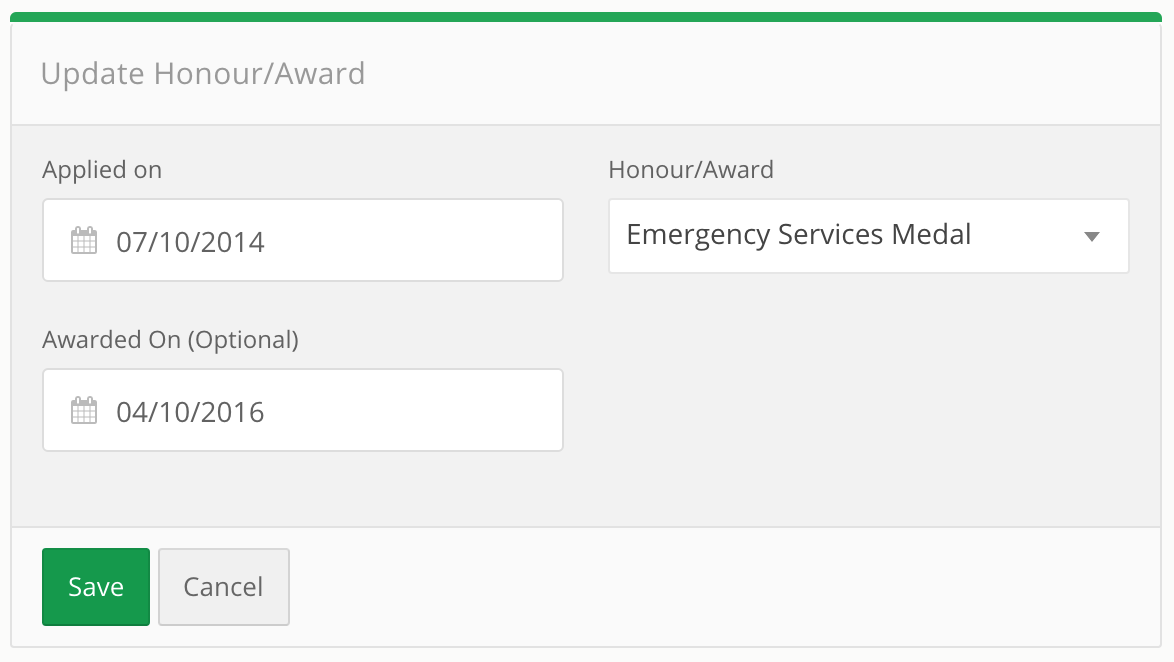Click the Applied on label
This screenshot has height=662, width=1174.
coord(102,170)
